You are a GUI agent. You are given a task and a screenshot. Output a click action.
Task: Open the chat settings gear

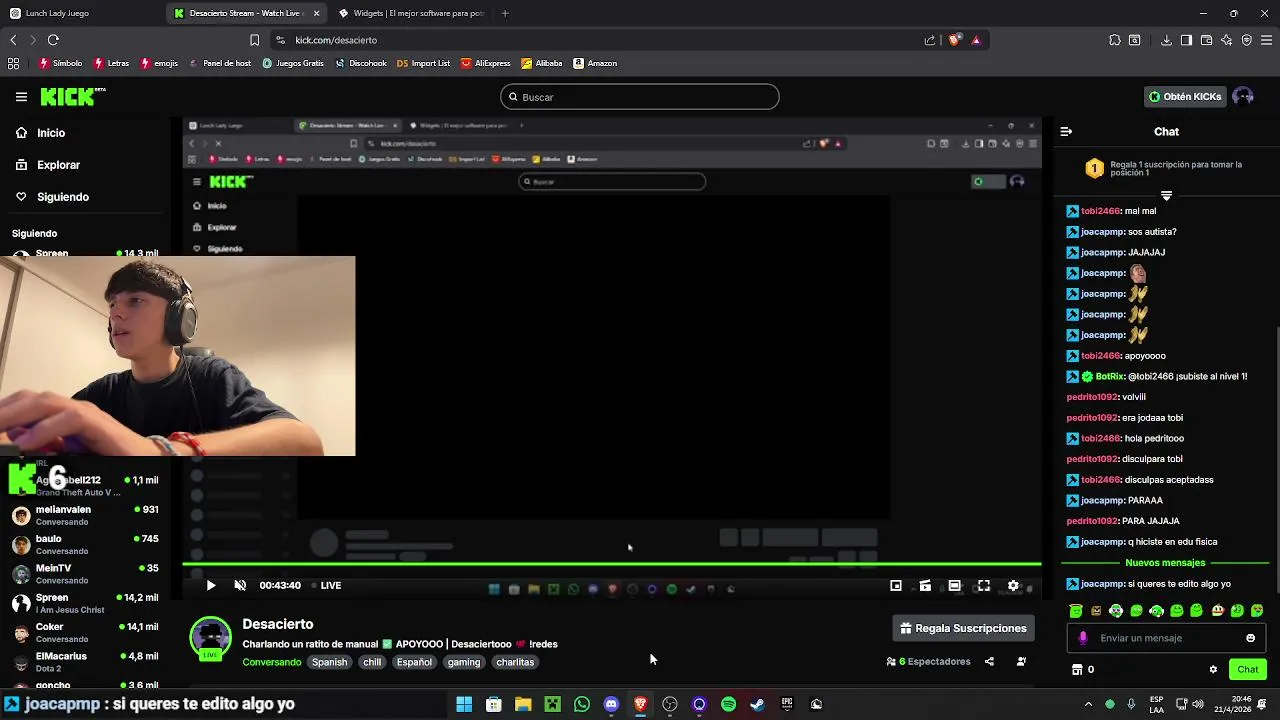coord(1213,670)
